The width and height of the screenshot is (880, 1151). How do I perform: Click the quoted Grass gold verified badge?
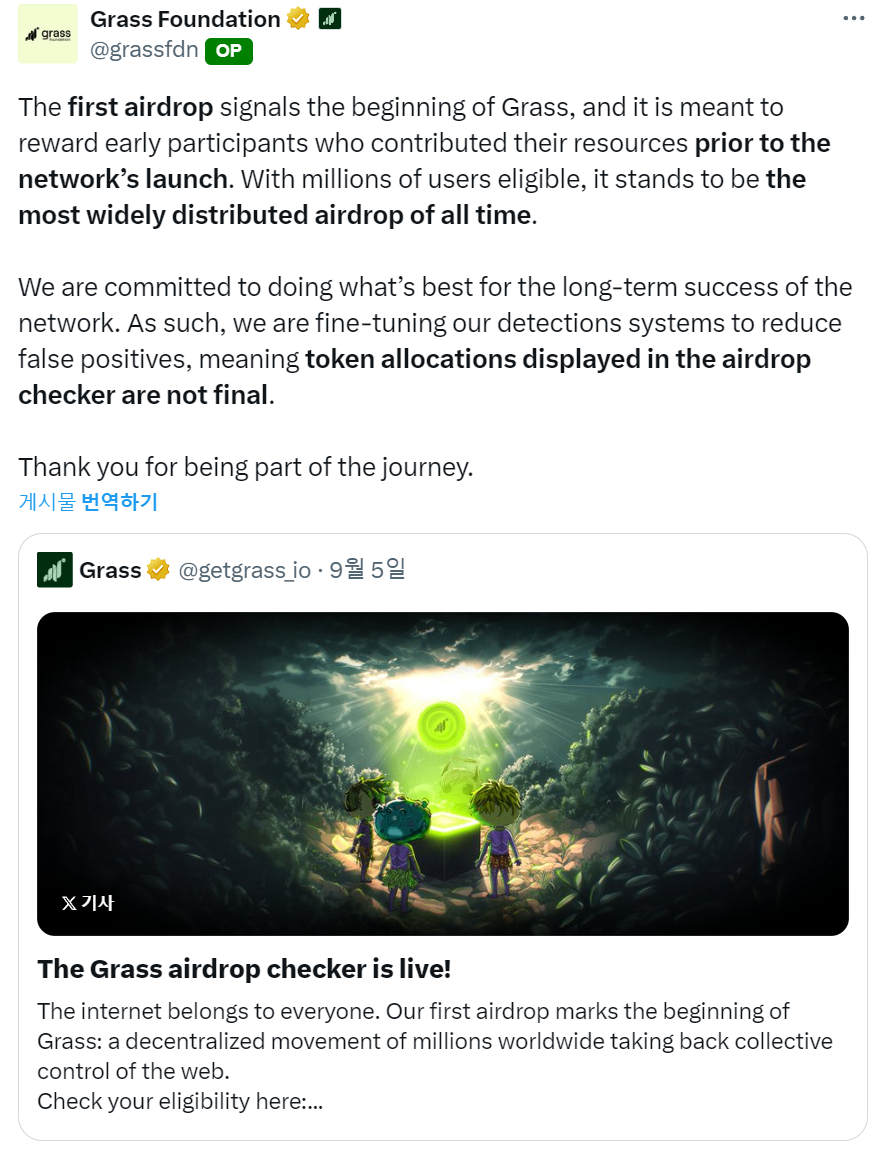(x=158, y=570)
